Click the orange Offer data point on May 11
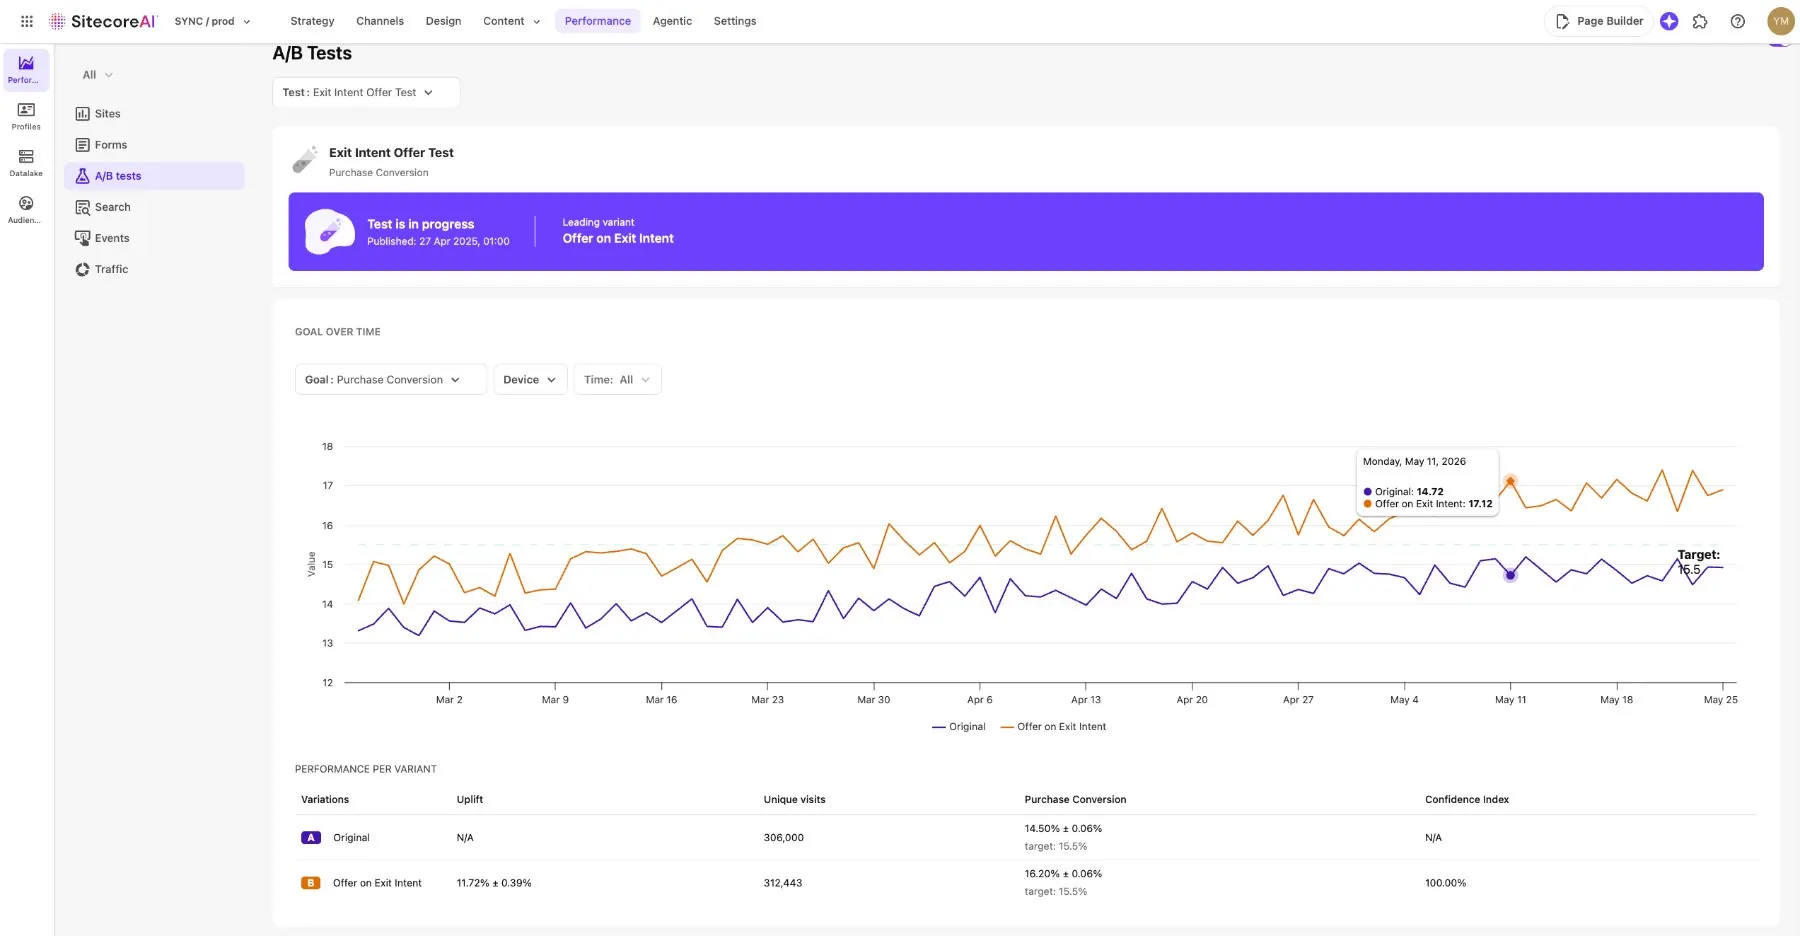This screenshot has height=936, width=1800. (1510, 481)
